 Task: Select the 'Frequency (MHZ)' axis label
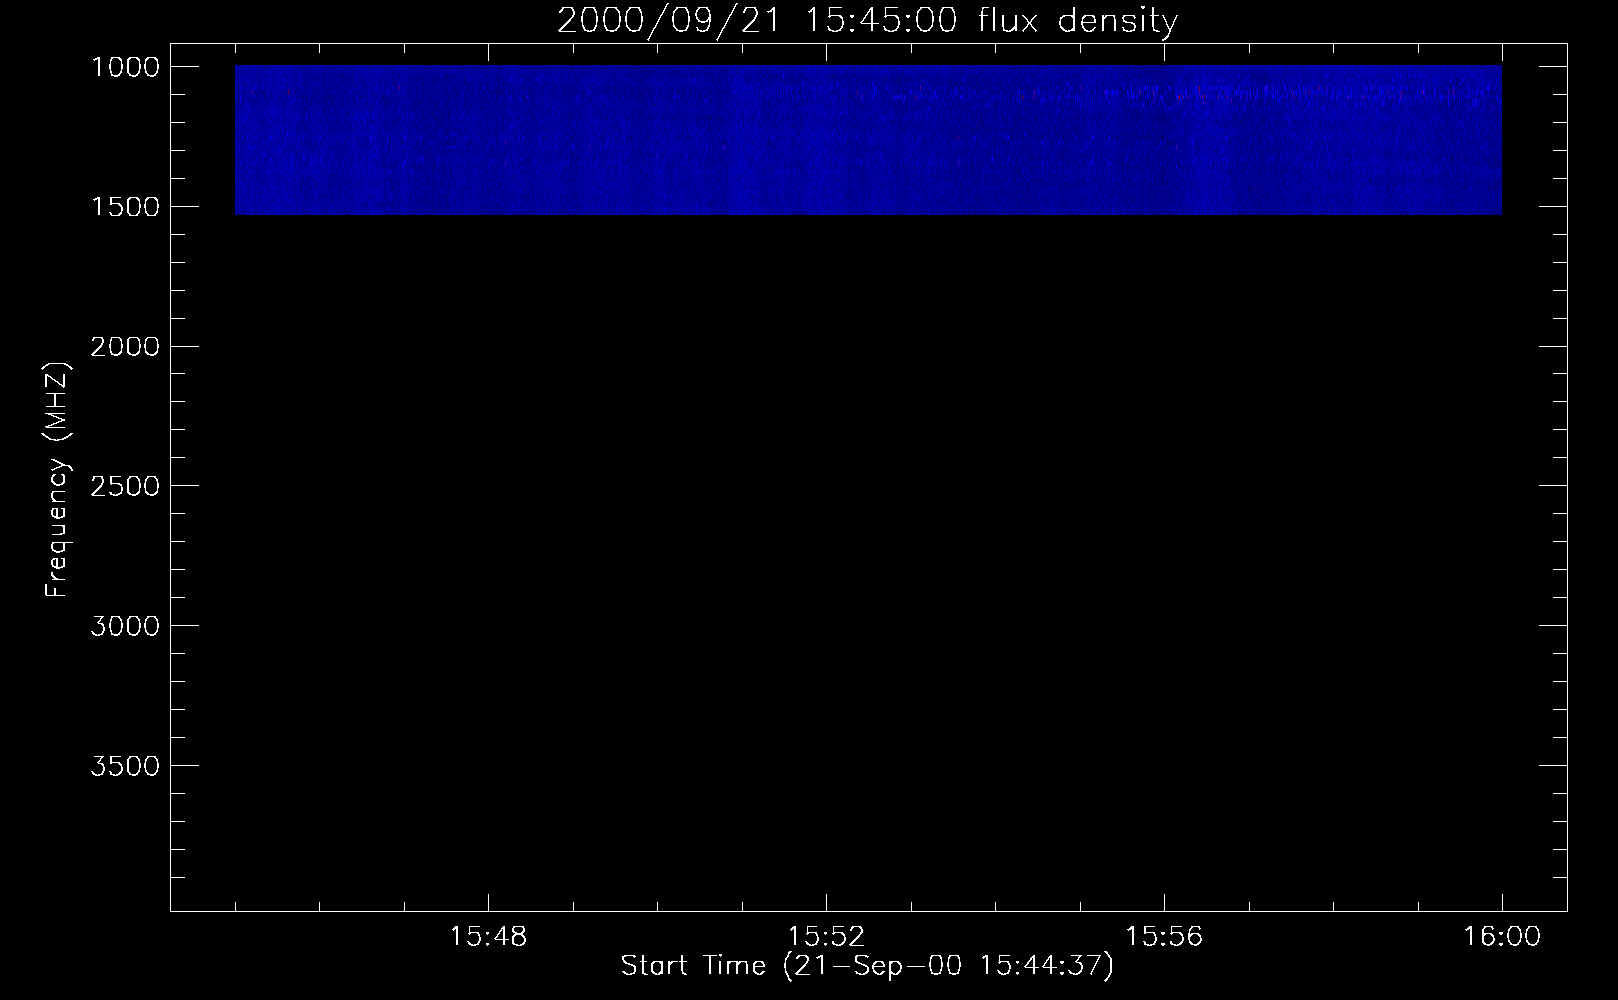coord(58,480)
